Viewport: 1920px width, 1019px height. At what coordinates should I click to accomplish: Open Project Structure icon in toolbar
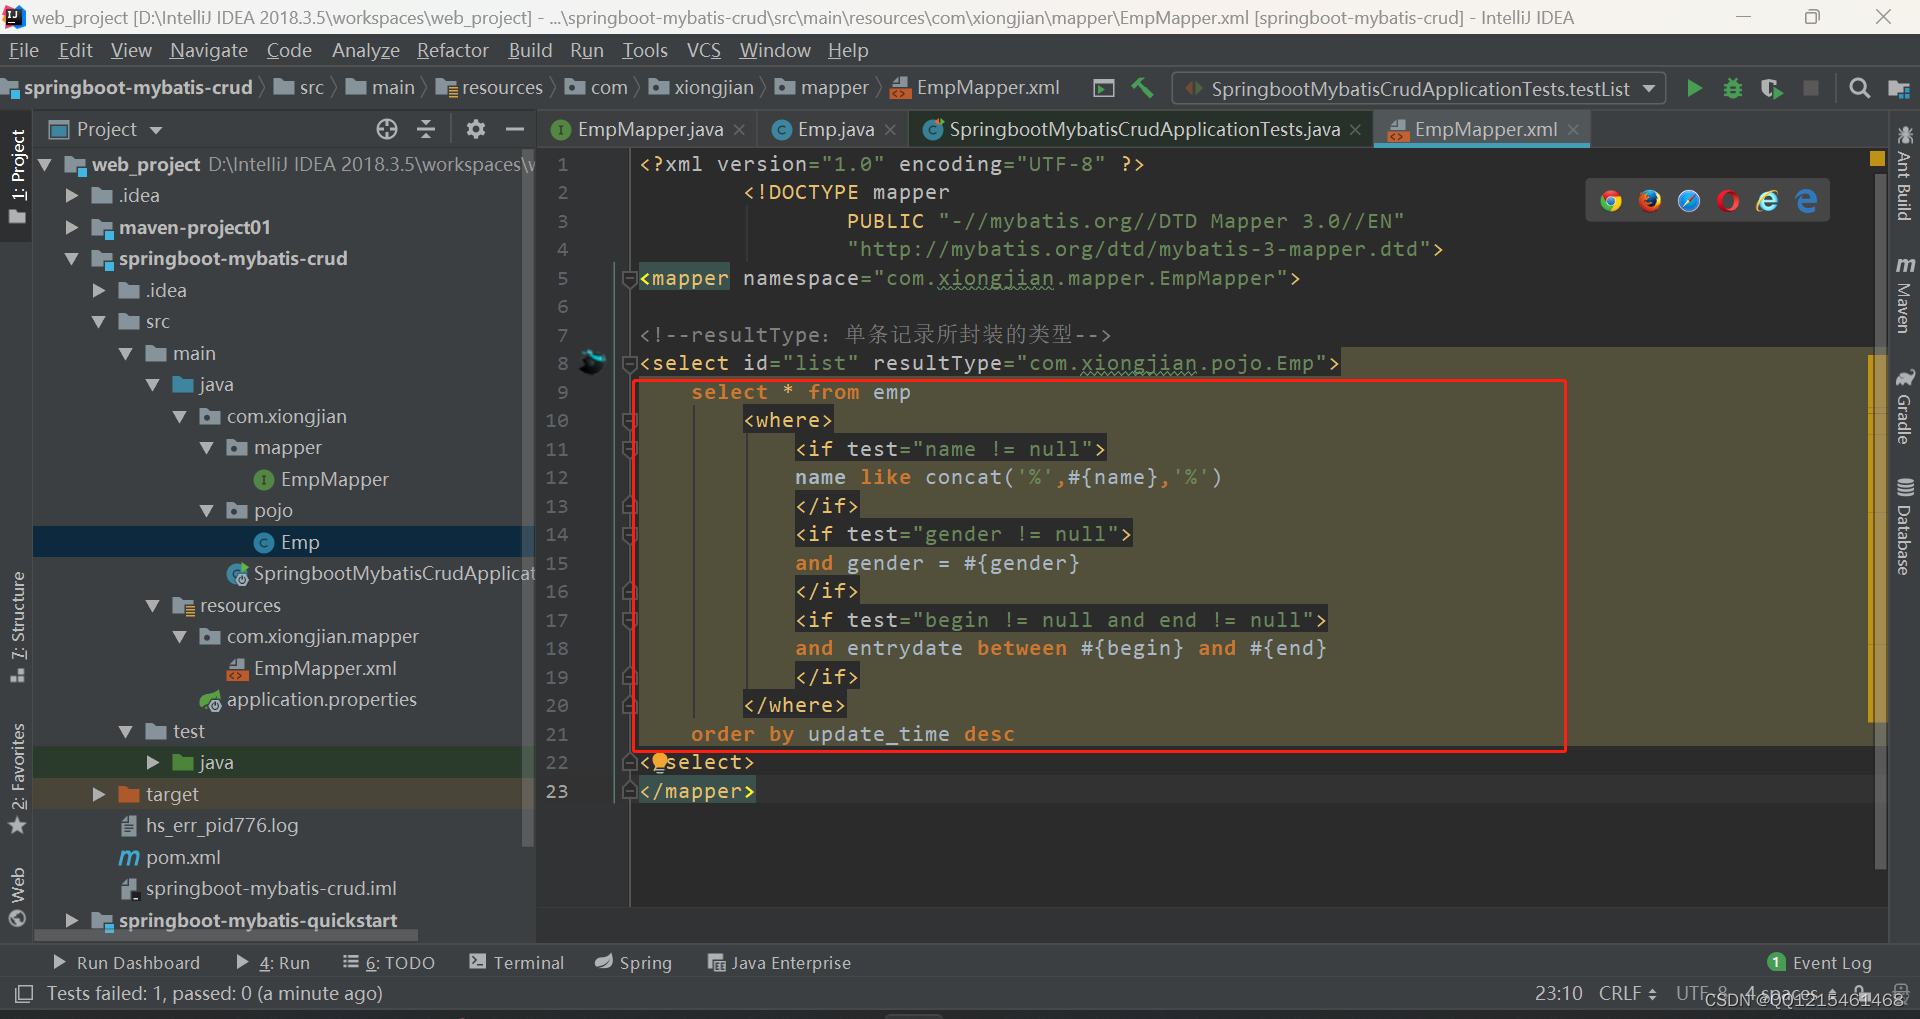click(x=1898, y=89)
